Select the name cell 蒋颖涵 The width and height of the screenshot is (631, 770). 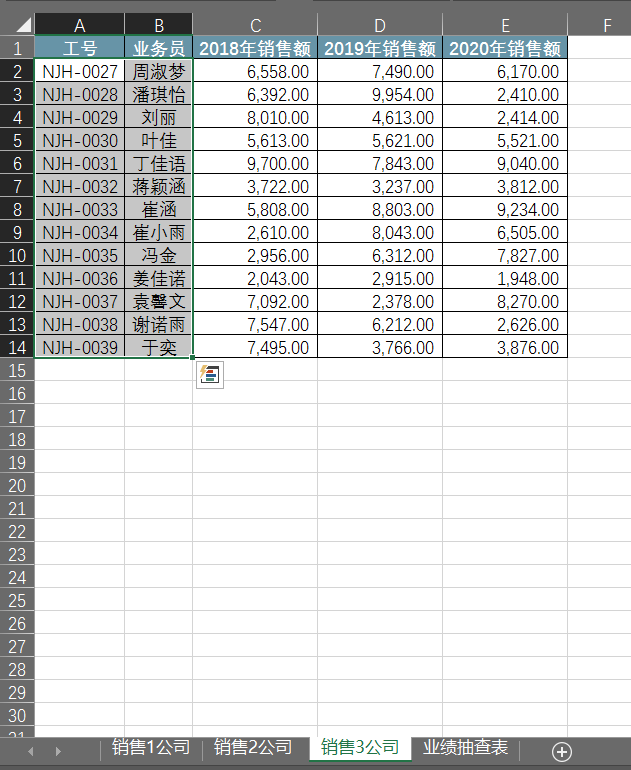point(159,187)
